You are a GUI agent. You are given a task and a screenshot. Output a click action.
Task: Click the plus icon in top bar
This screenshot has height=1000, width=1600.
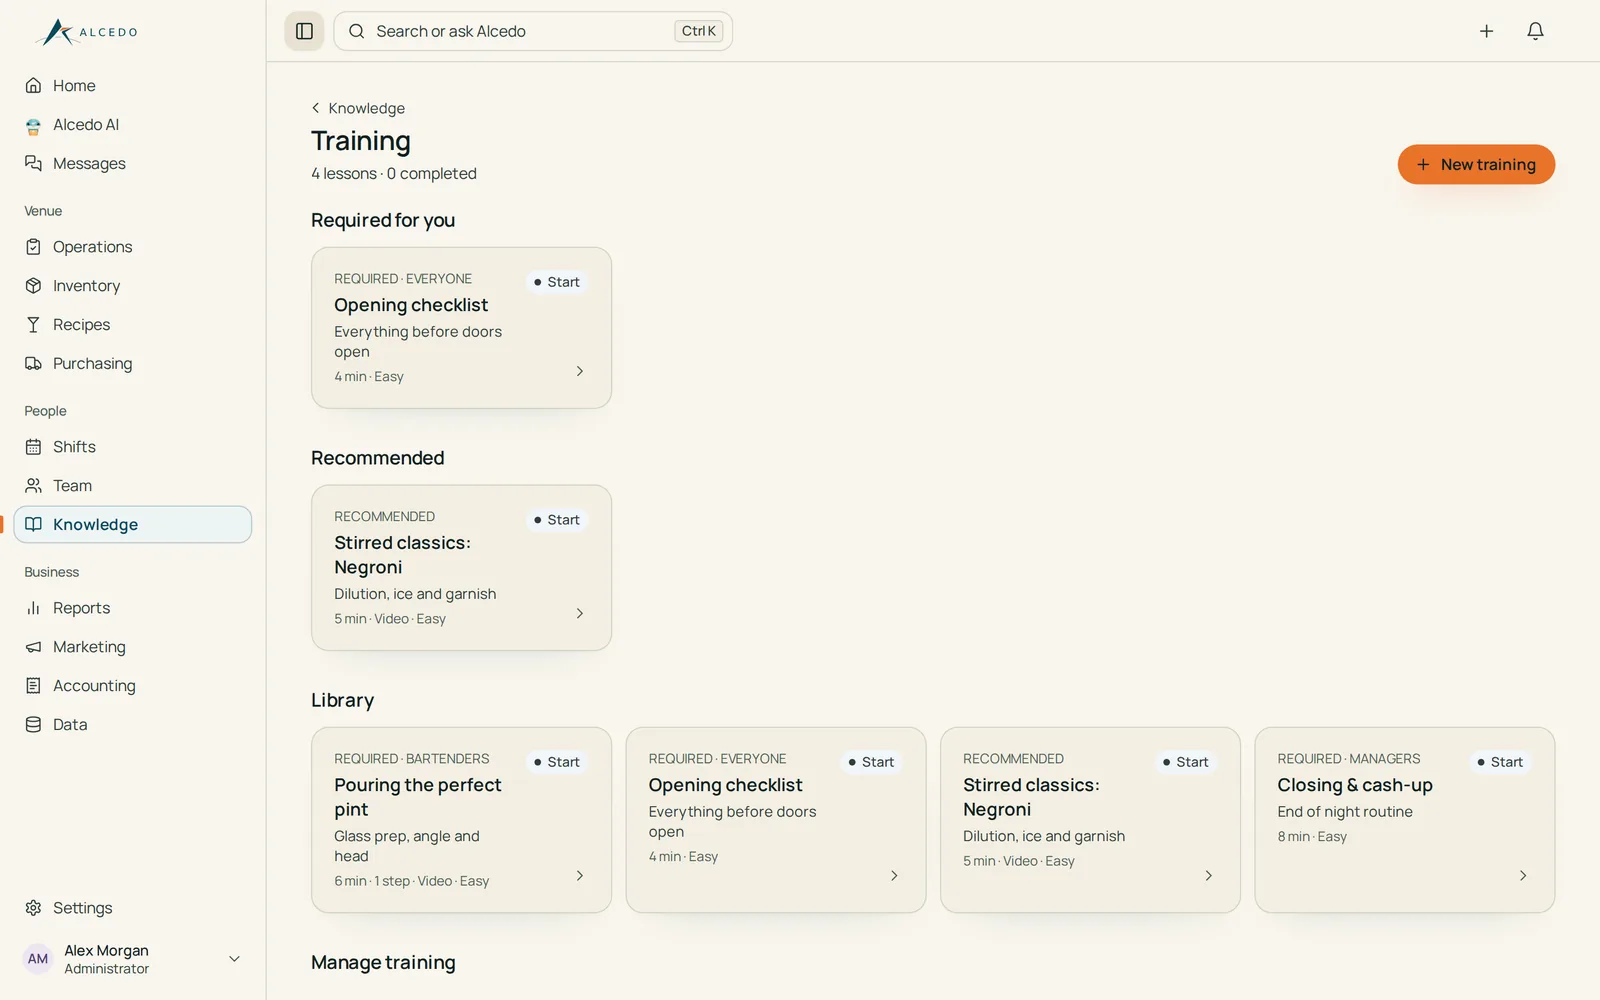tap(1486, 31)
